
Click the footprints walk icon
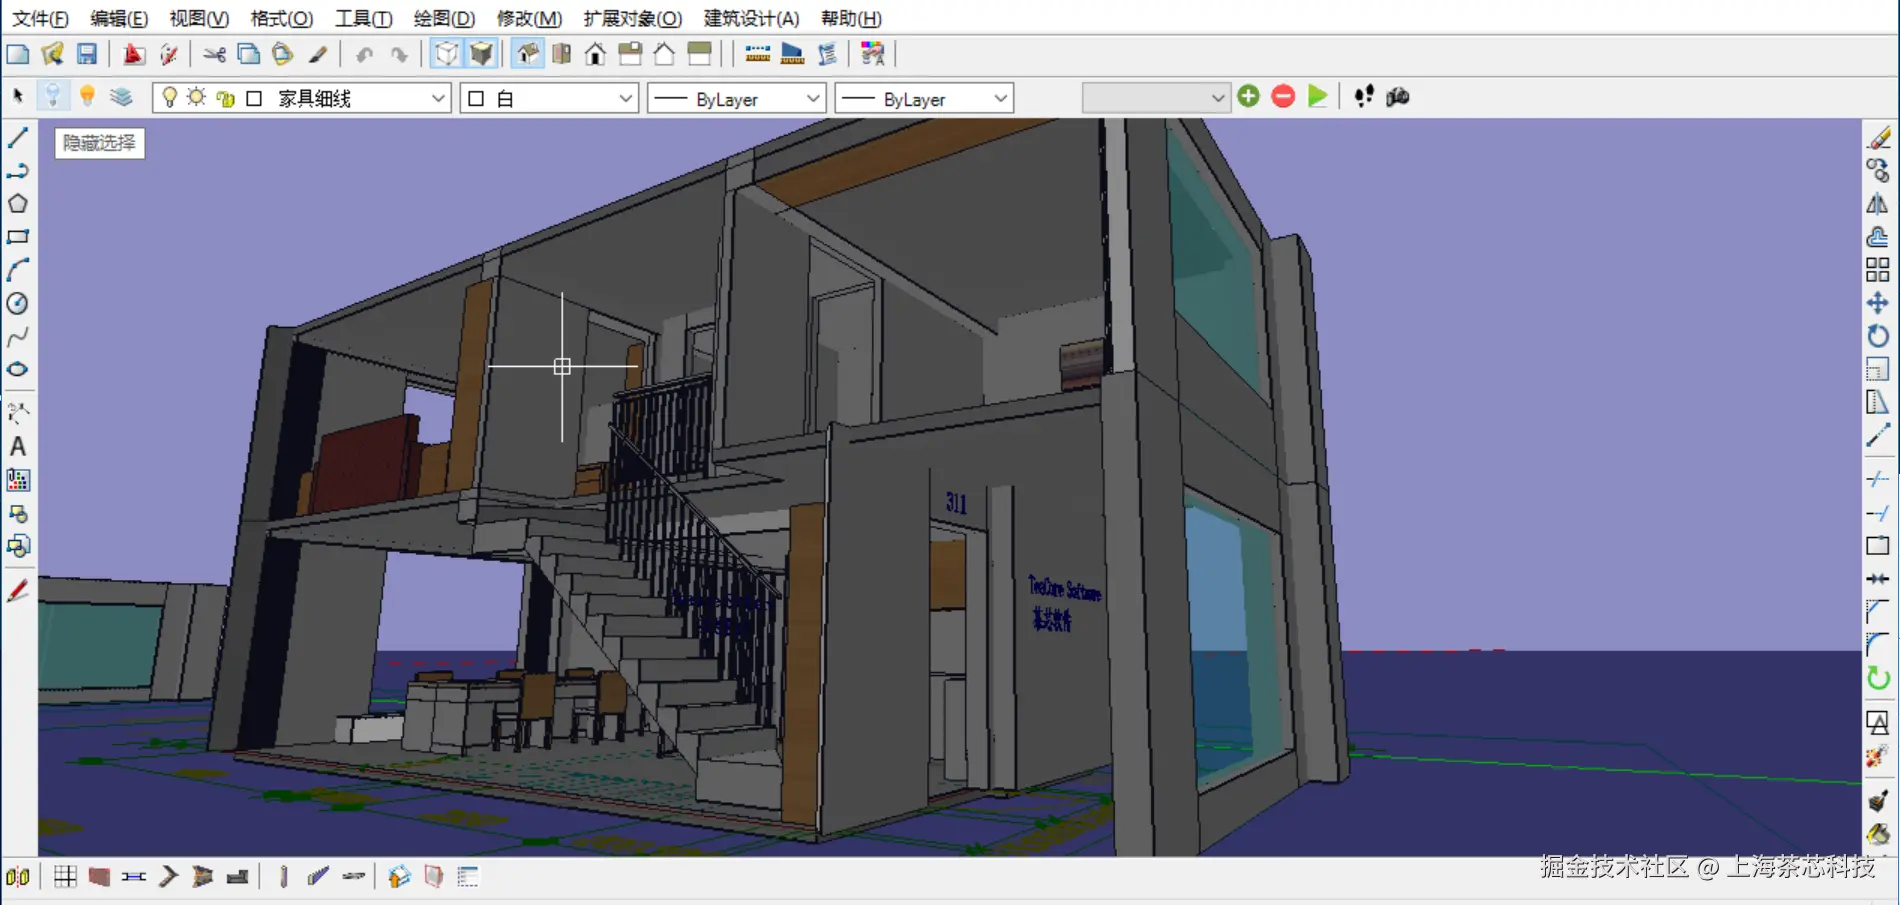coord(1363,96)
